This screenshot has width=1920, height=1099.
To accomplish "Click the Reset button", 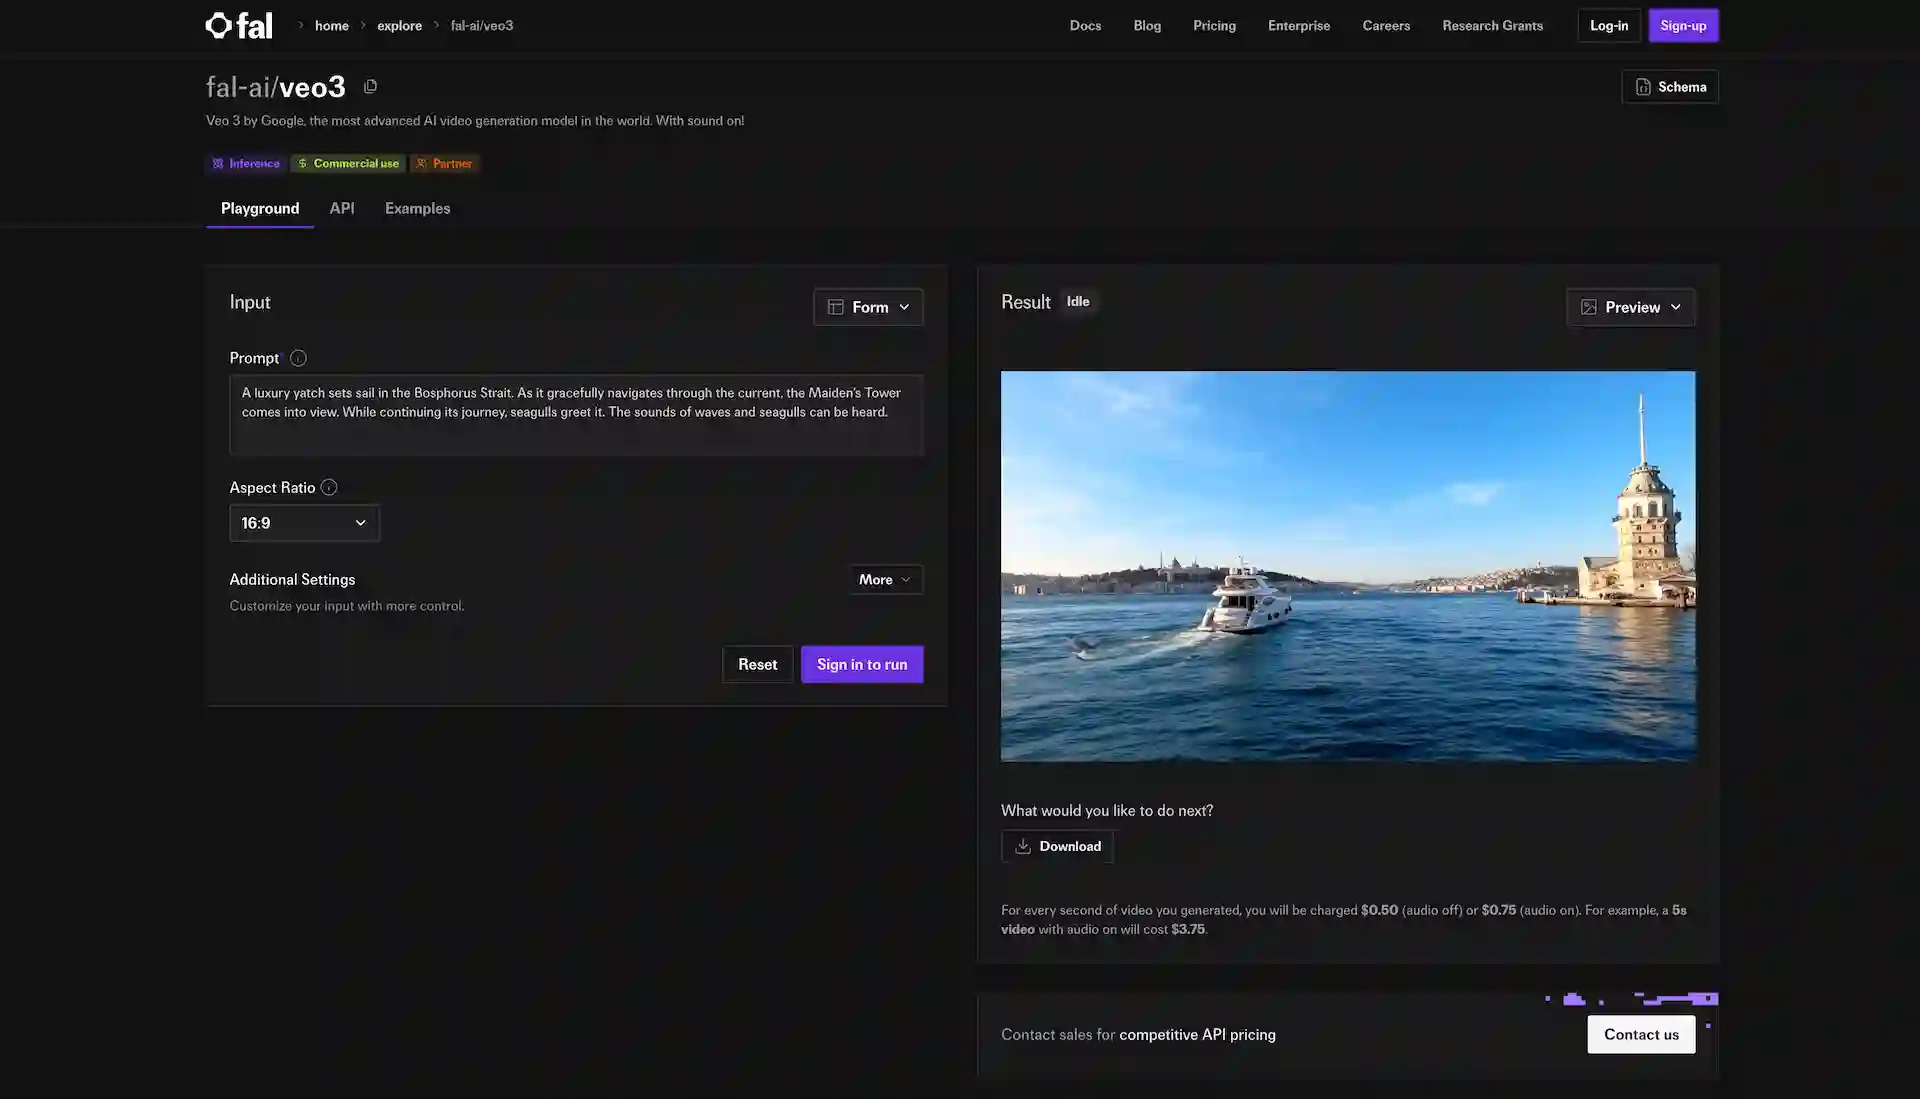I will pos(757,664).
